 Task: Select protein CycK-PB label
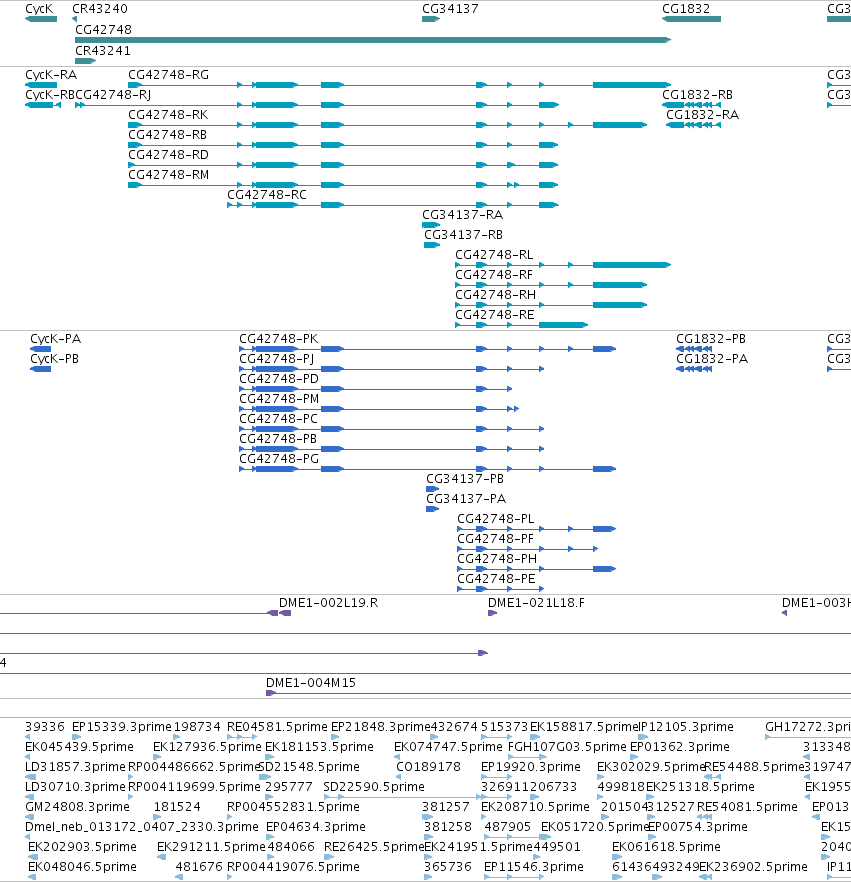click(55, 359)
